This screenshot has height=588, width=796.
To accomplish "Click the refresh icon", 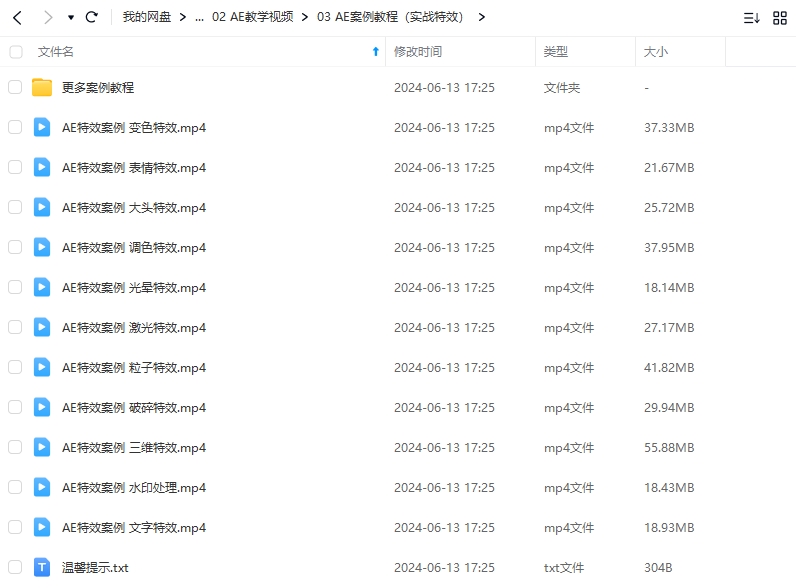I will click(92, 17).
